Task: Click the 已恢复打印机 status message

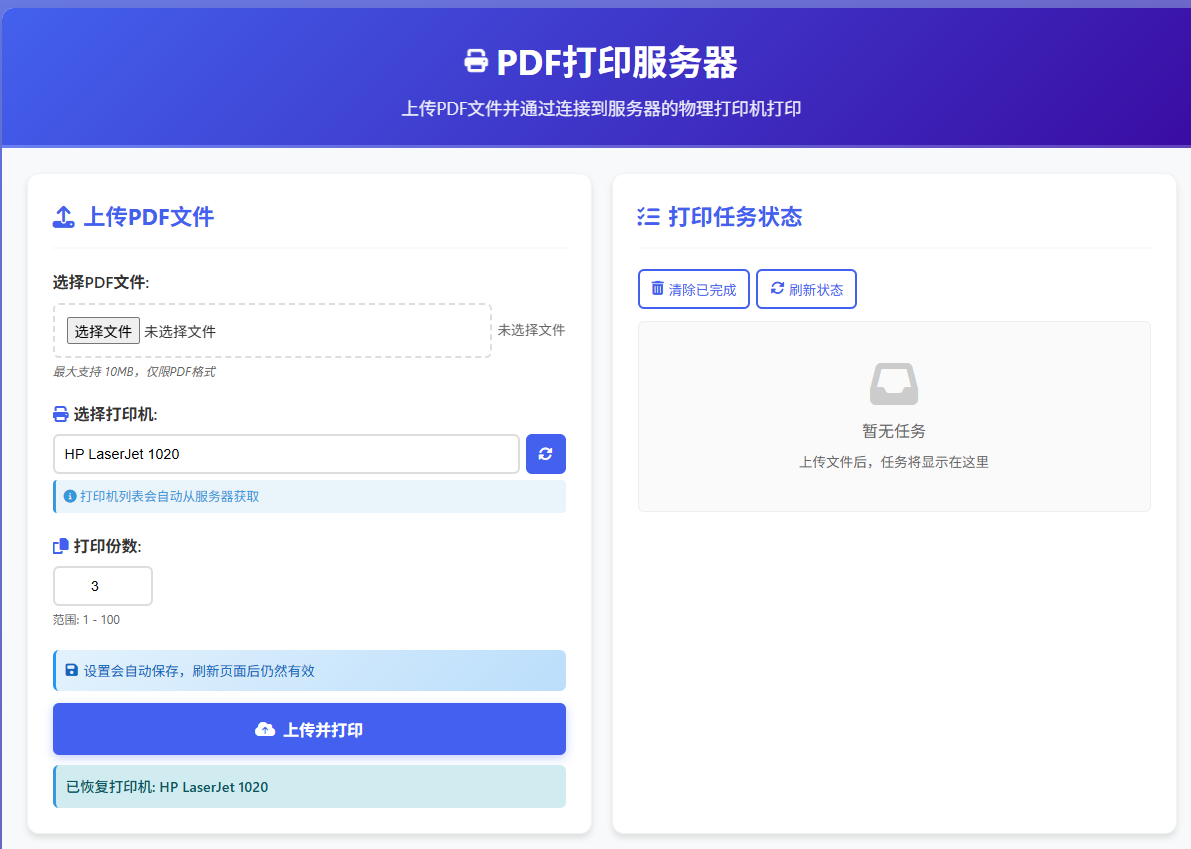Action: pyautogui.click(x=309, y=787)
